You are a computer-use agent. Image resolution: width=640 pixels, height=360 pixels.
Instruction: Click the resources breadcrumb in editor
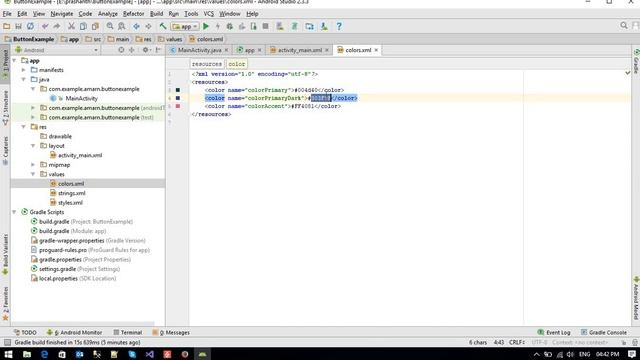[207, 64]
